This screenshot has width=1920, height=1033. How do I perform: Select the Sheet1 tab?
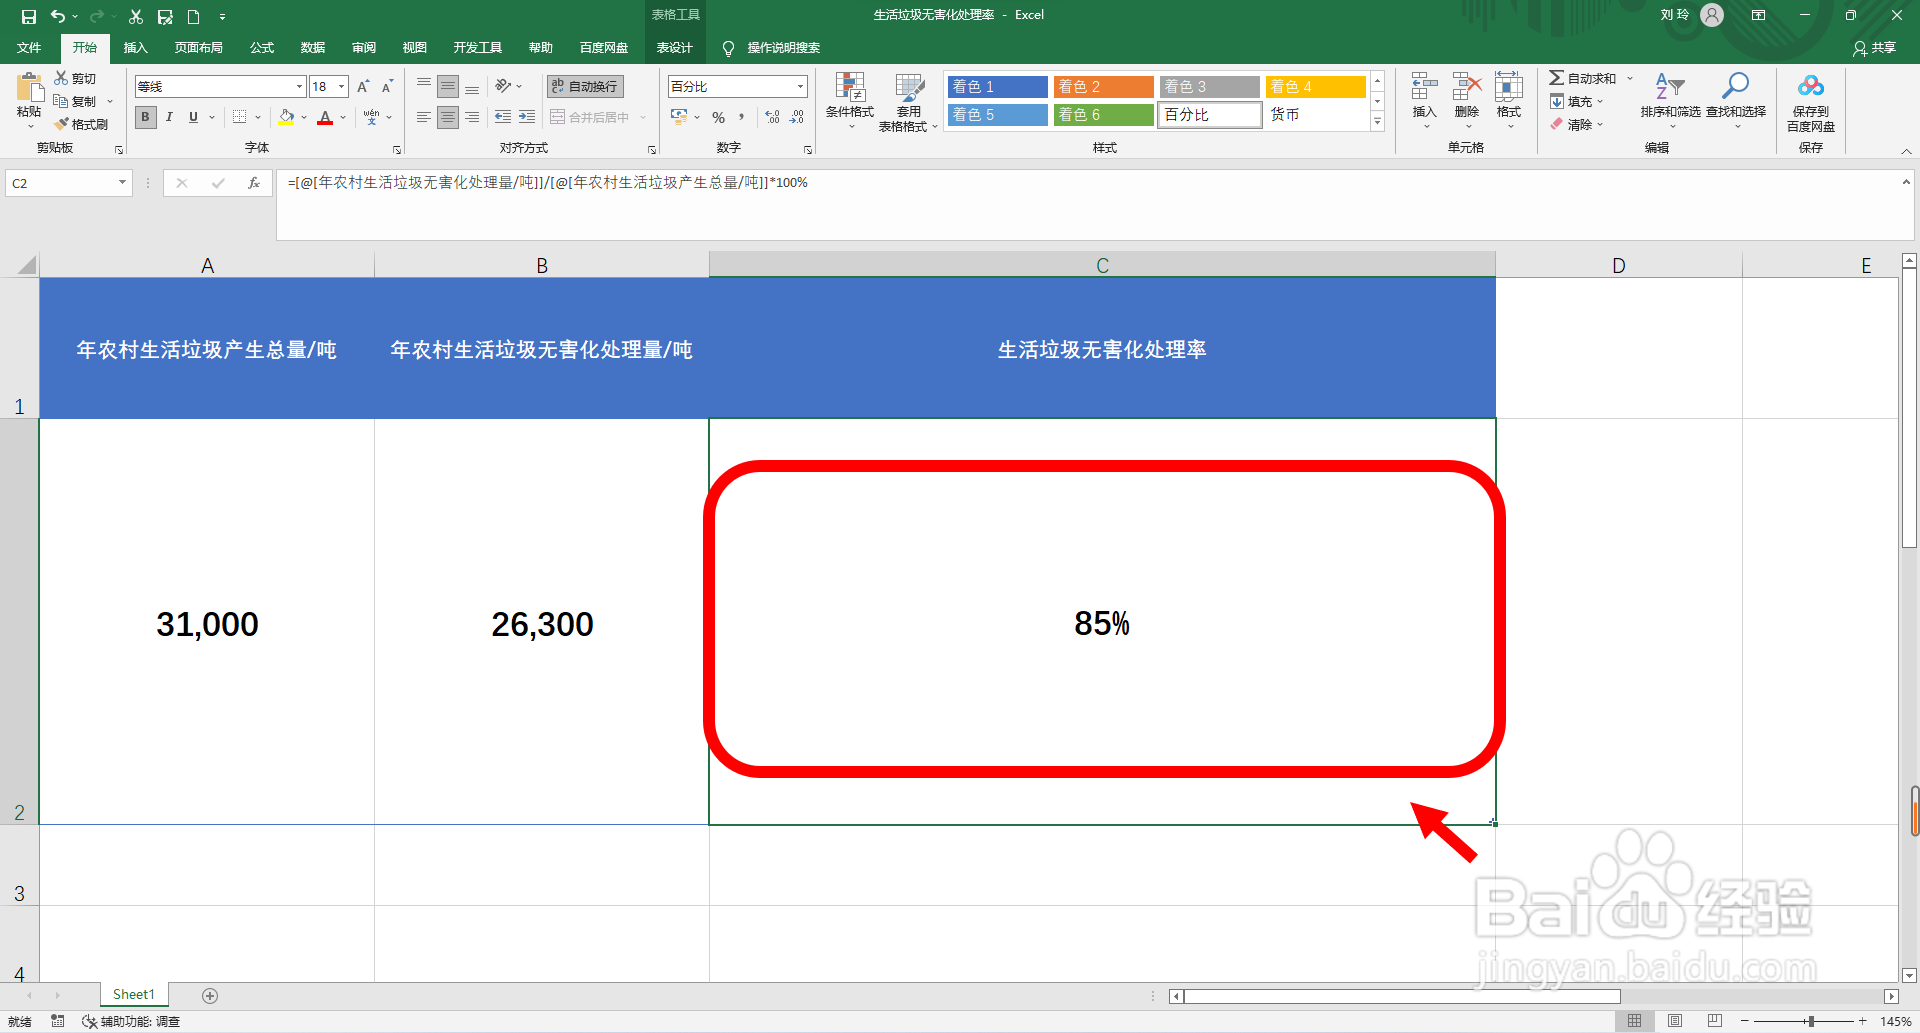134,994
